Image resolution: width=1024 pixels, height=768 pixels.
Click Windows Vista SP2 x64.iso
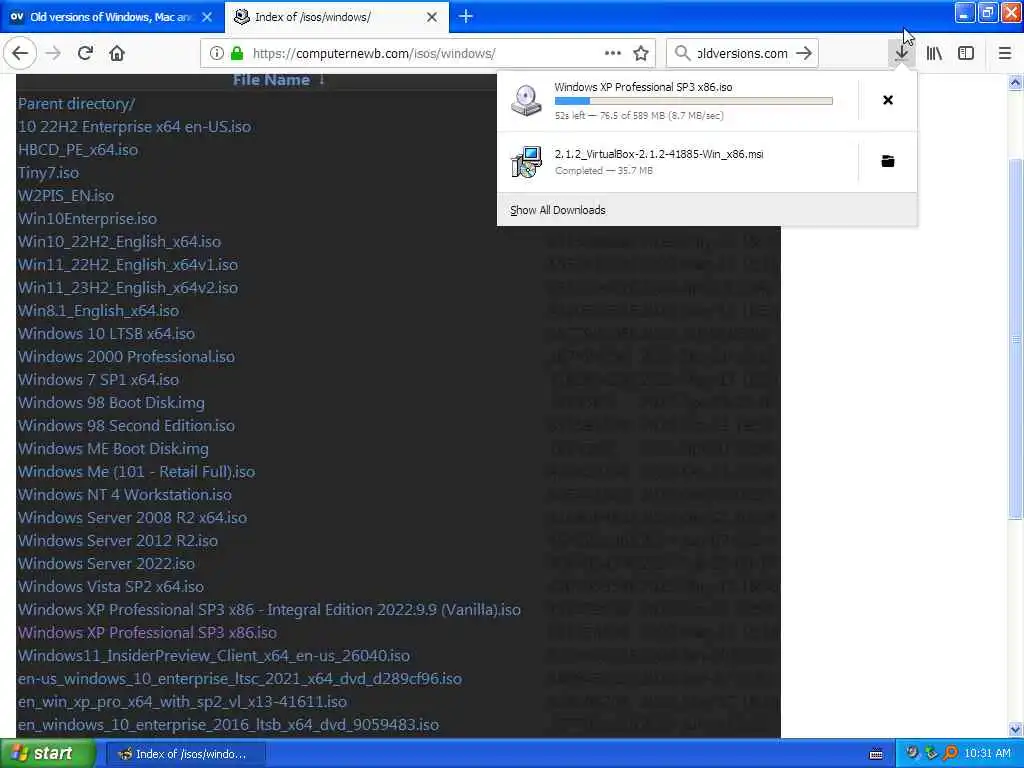pyautogui.click(x=111, y=586)
